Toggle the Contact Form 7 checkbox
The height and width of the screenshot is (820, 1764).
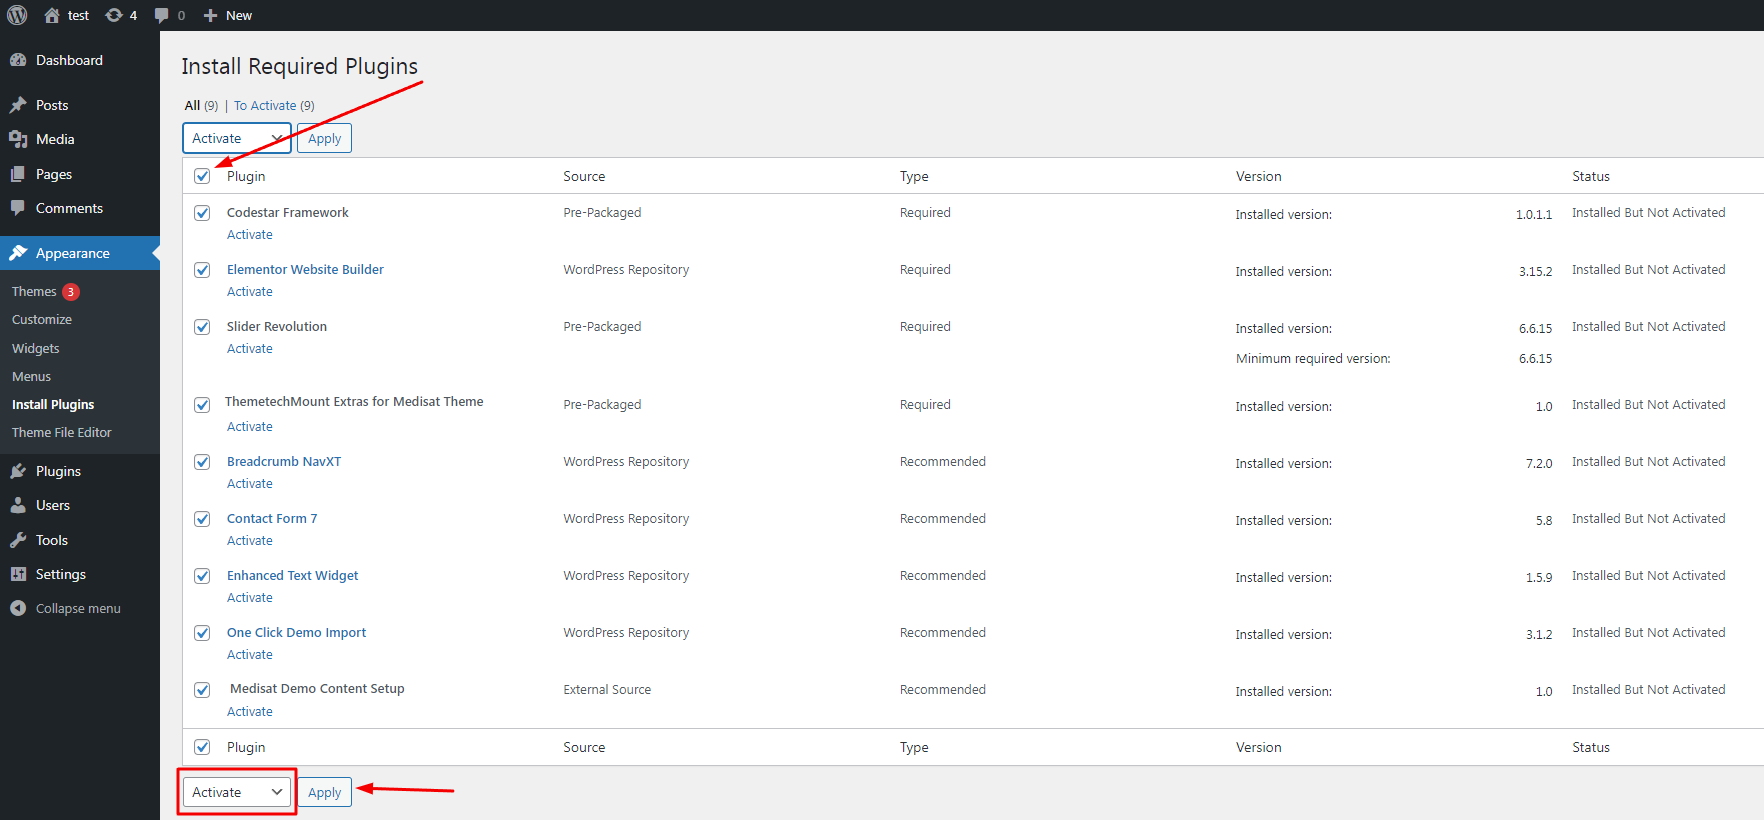tap(202, 519)
